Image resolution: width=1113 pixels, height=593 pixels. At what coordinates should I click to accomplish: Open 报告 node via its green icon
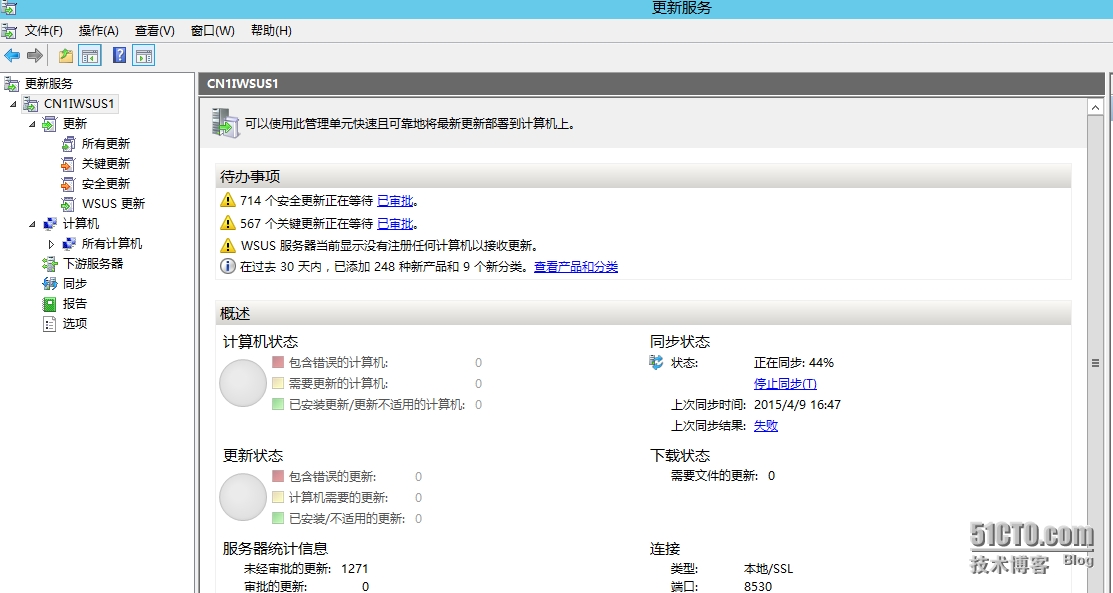49,303
